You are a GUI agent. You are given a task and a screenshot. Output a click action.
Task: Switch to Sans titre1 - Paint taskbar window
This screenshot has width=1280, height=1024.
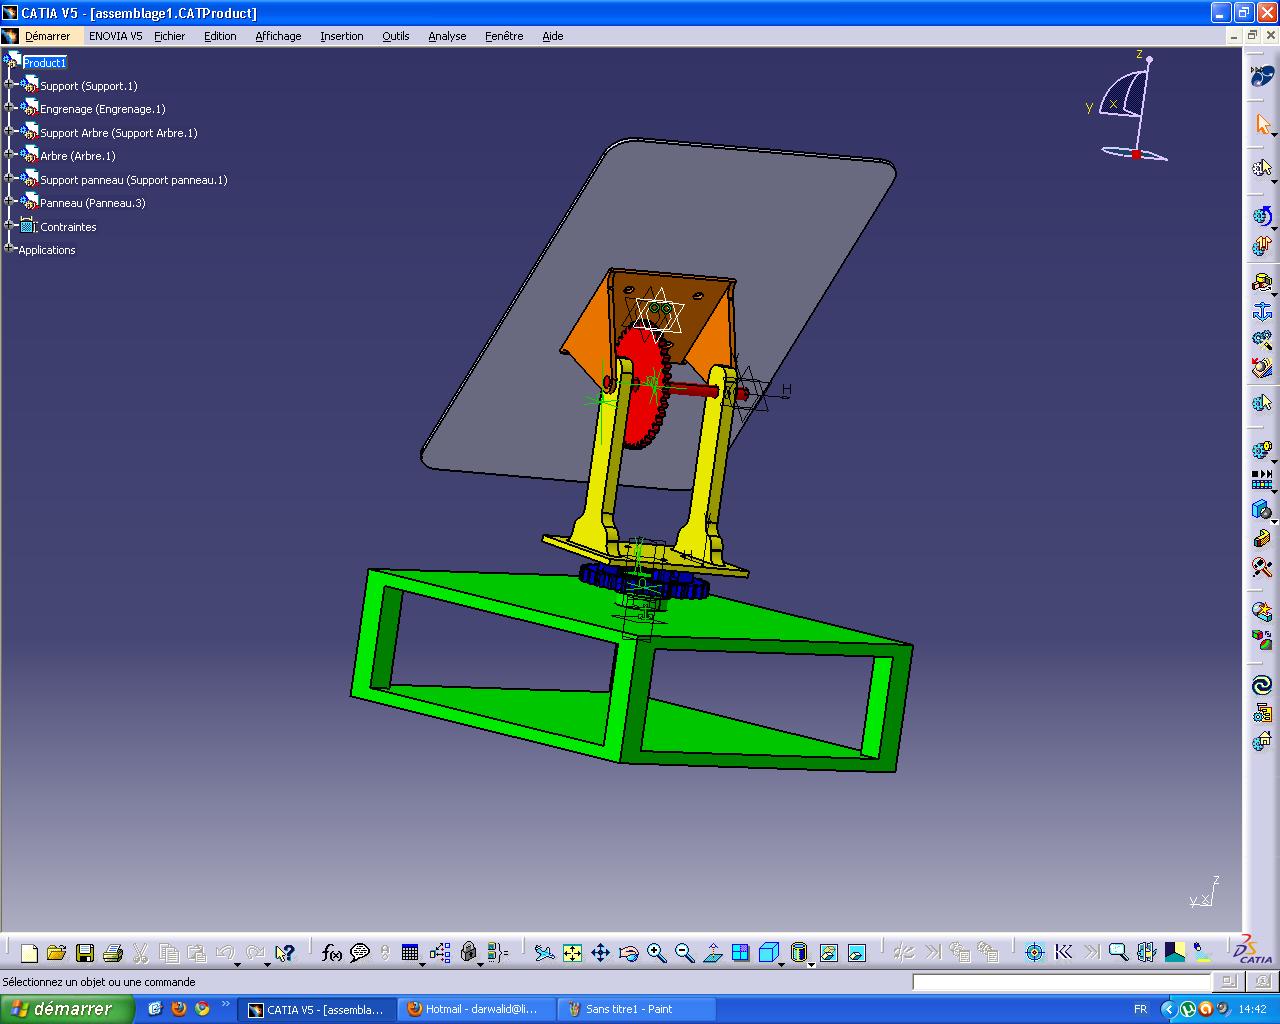[636, 1009]
